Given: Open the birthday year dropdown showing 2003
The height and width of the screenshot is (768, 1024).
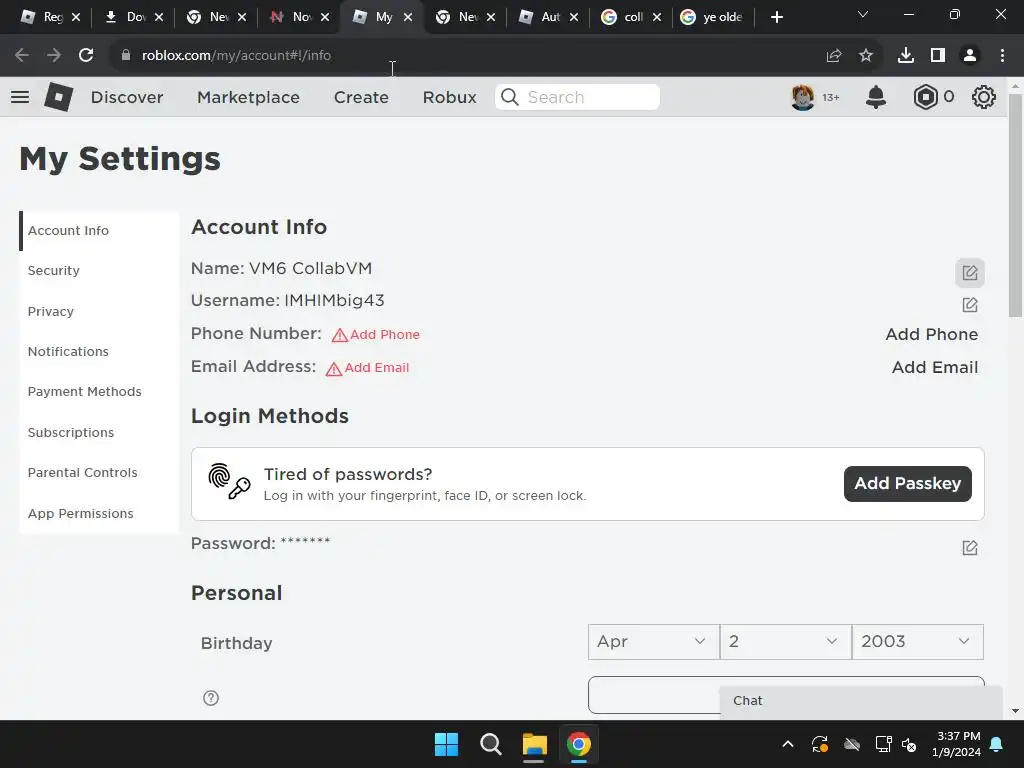Looking at the screenshot, I should coord(918,642).
